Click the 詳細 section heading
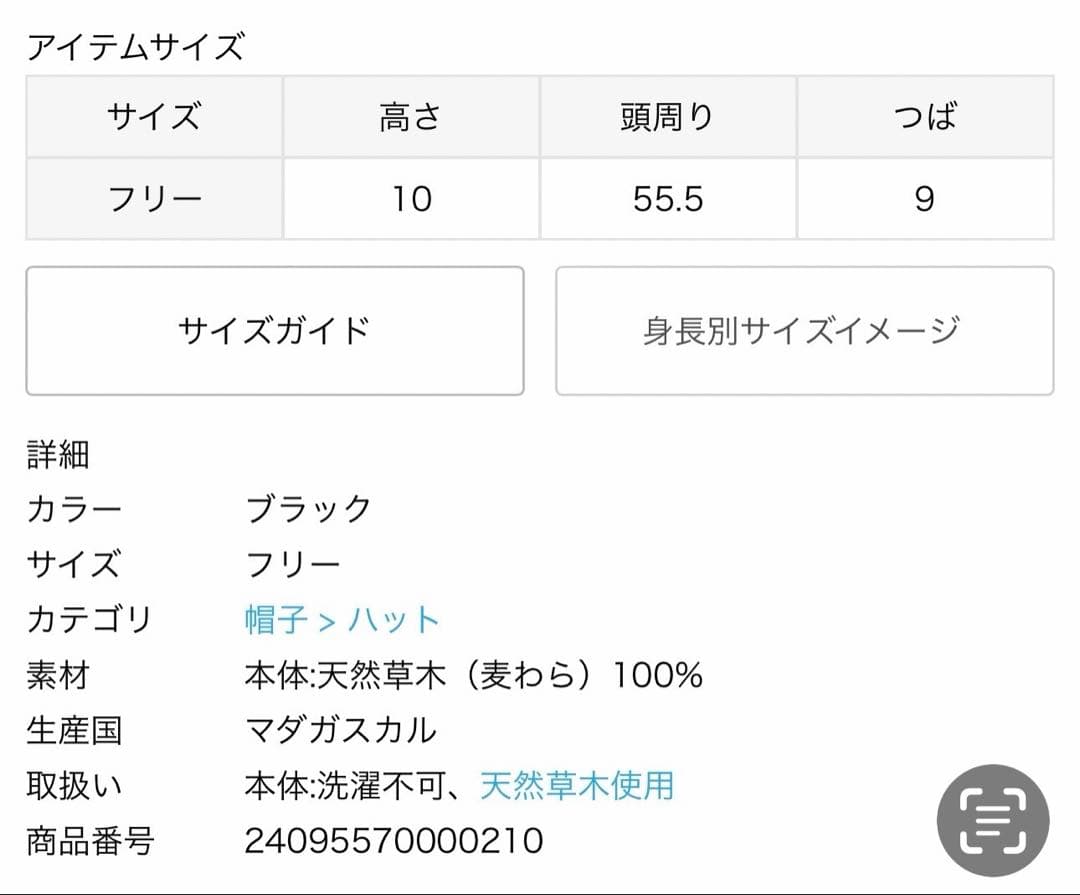The height and width of the screenshot is (895, 1080). tap(58, 454)
